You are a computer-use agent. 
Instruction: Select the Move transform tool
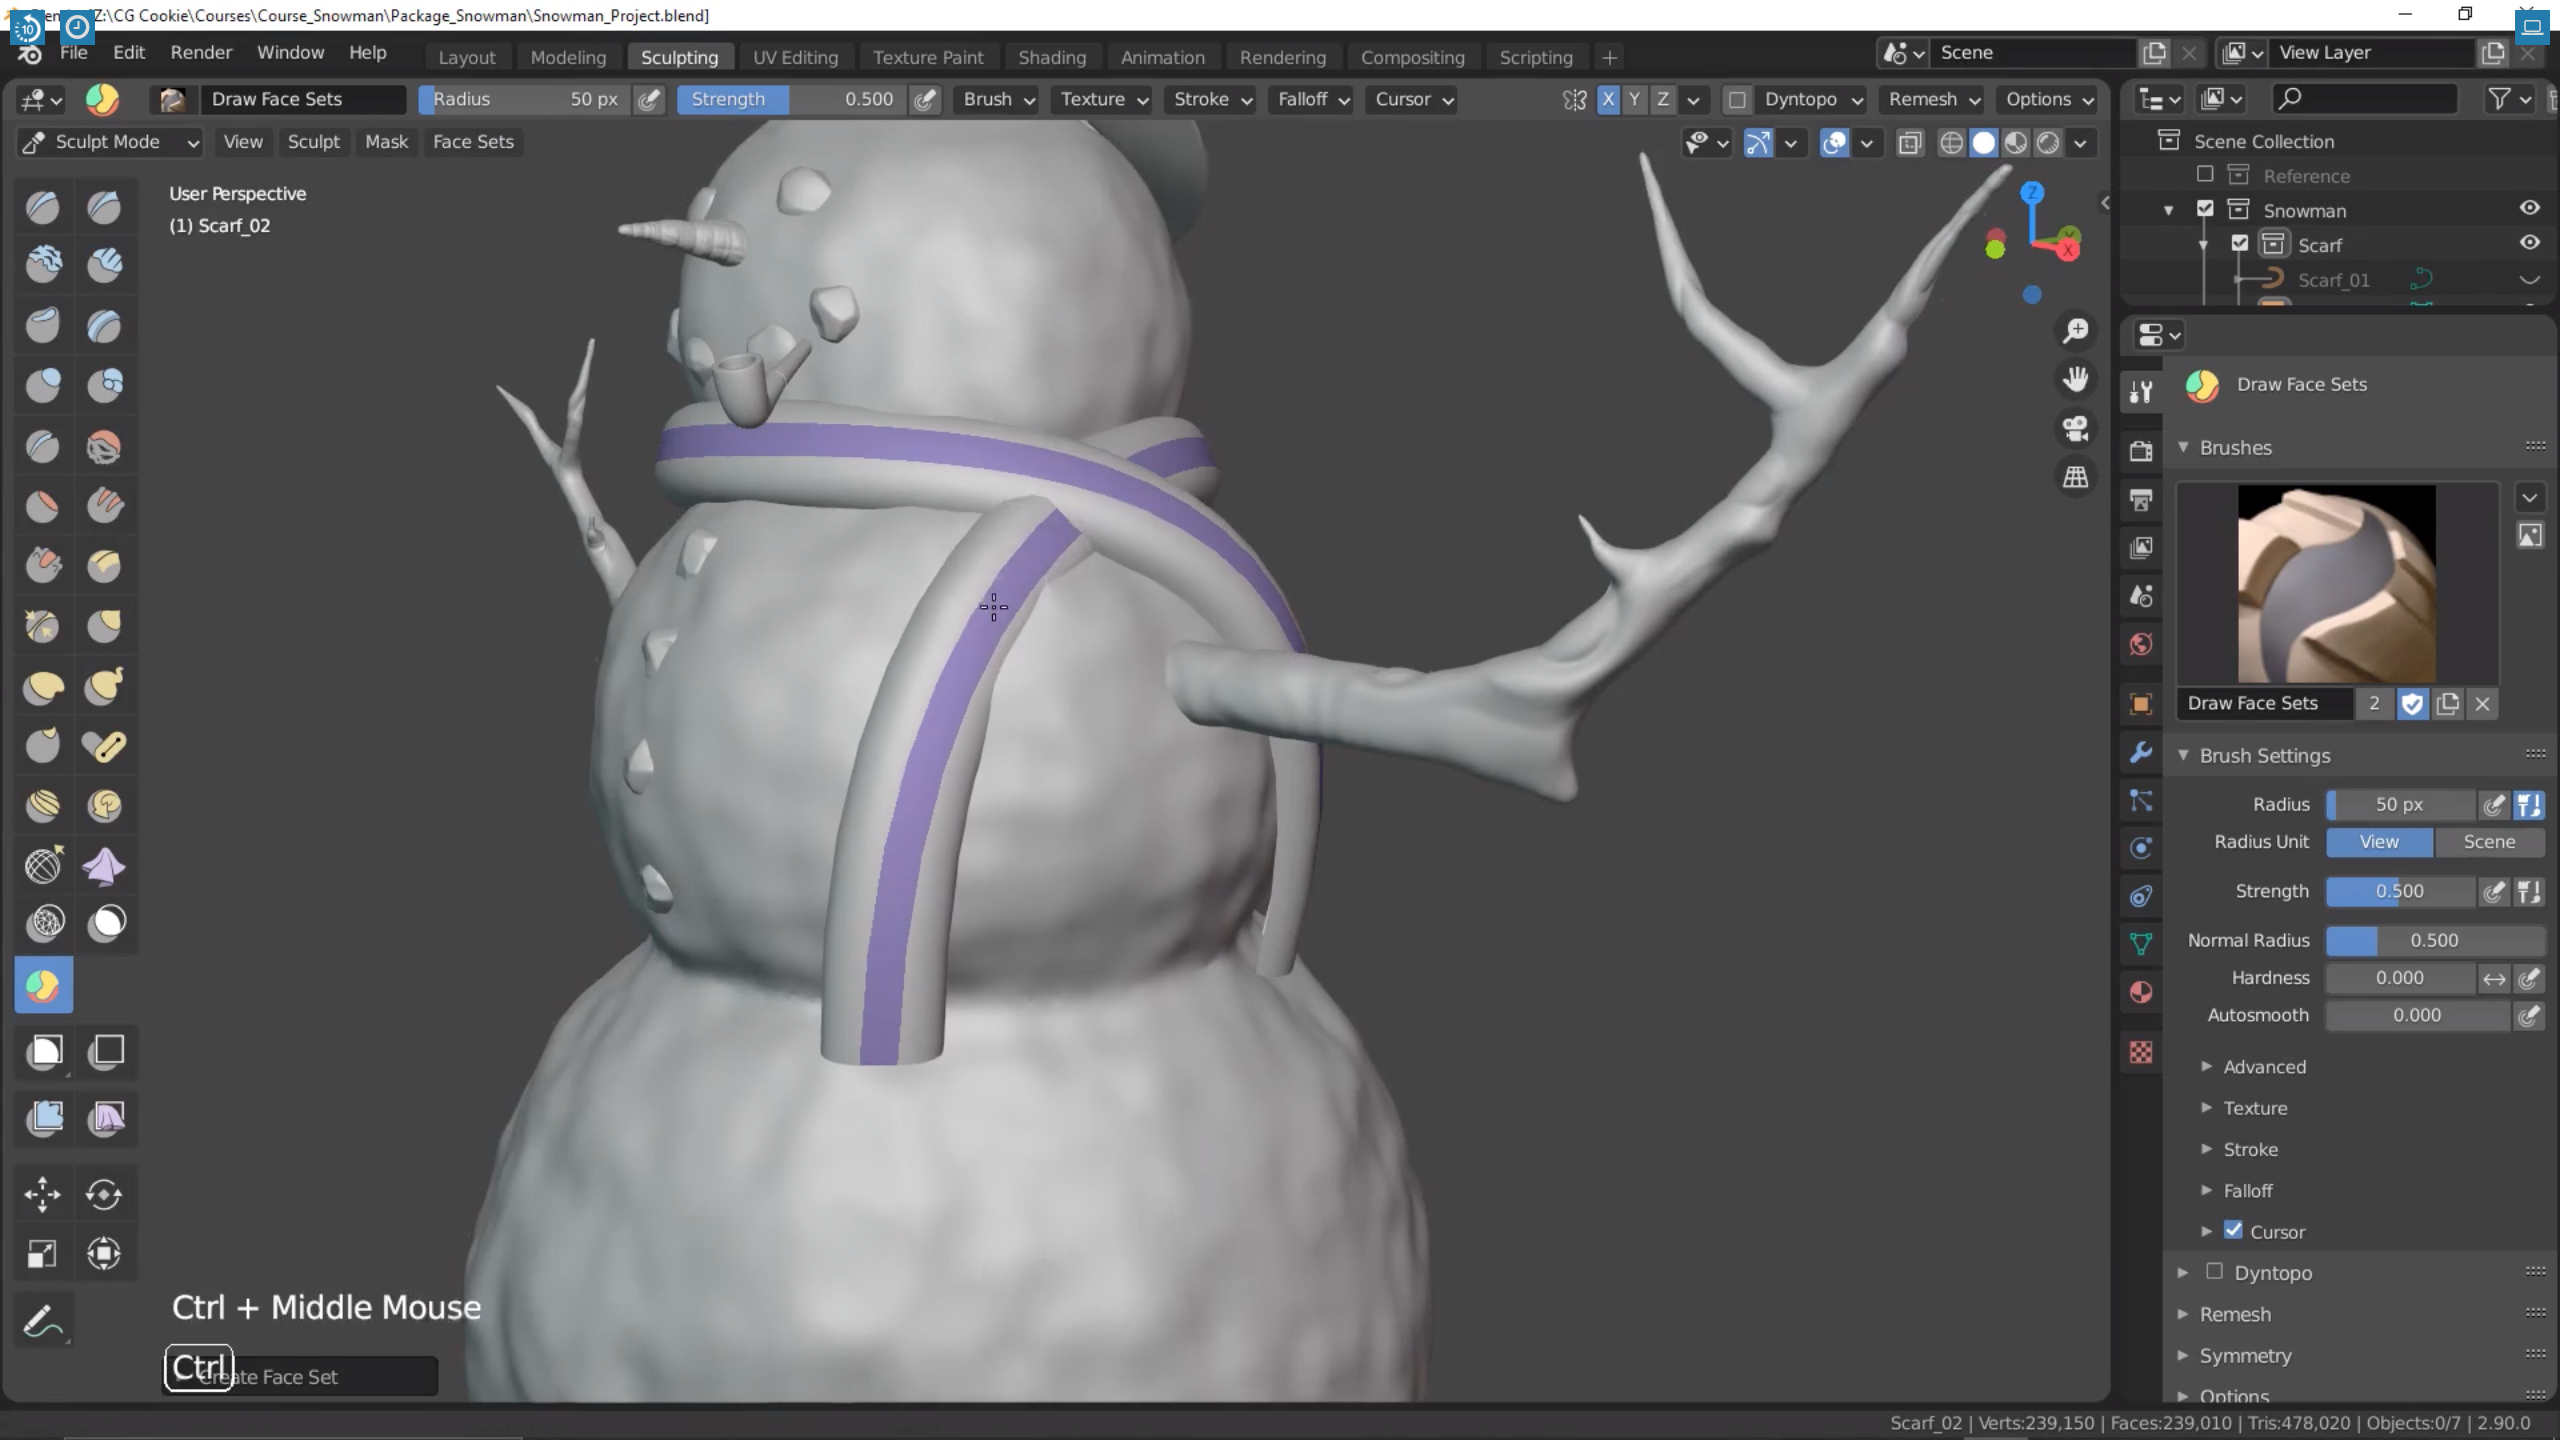pos(43,1194)
